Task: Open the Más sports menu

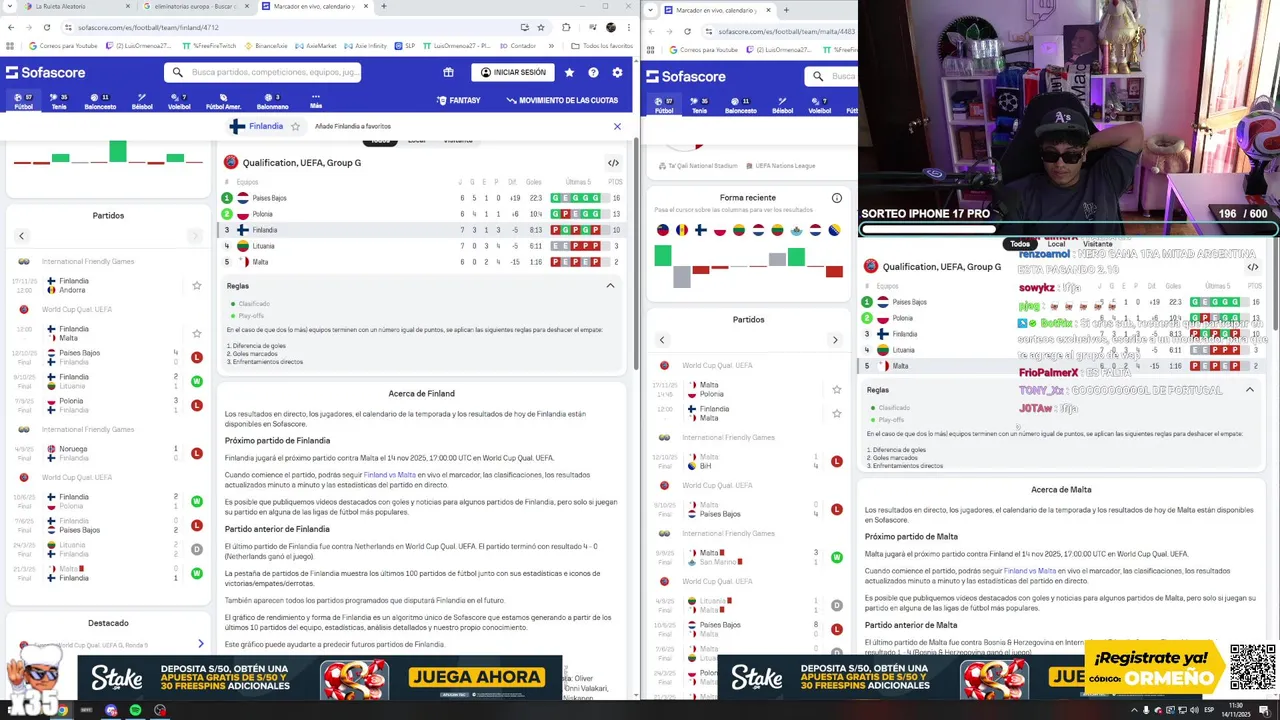Action: [316, 102]
